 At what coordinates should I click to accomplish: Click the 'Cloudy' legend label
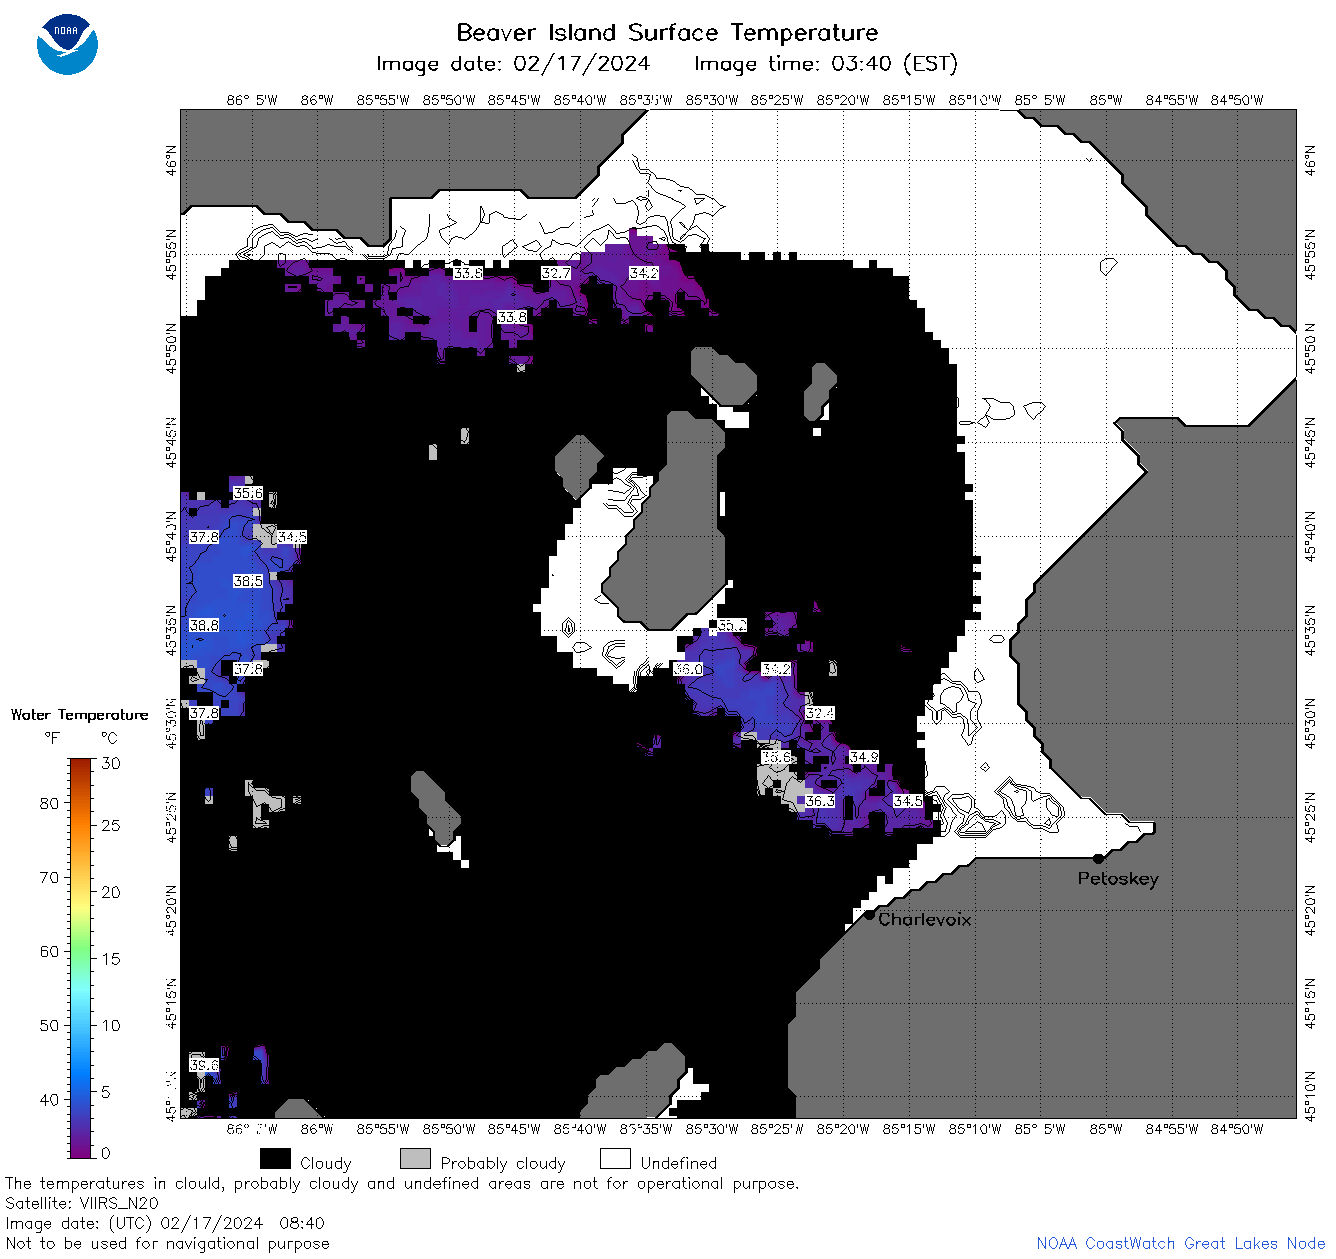326,1163
